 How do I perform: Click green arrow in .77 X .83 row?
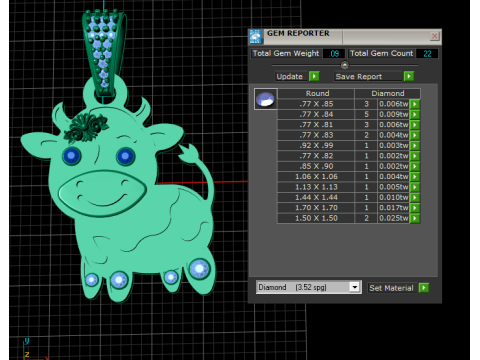point(415,135)
